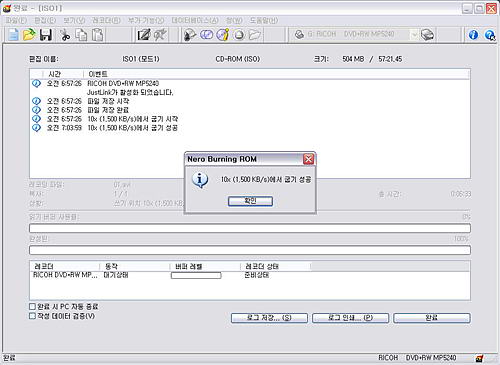Click the Copy documents toolbar icon
The width and height of the screenshot is (500, 365).
tap(81, 35)
